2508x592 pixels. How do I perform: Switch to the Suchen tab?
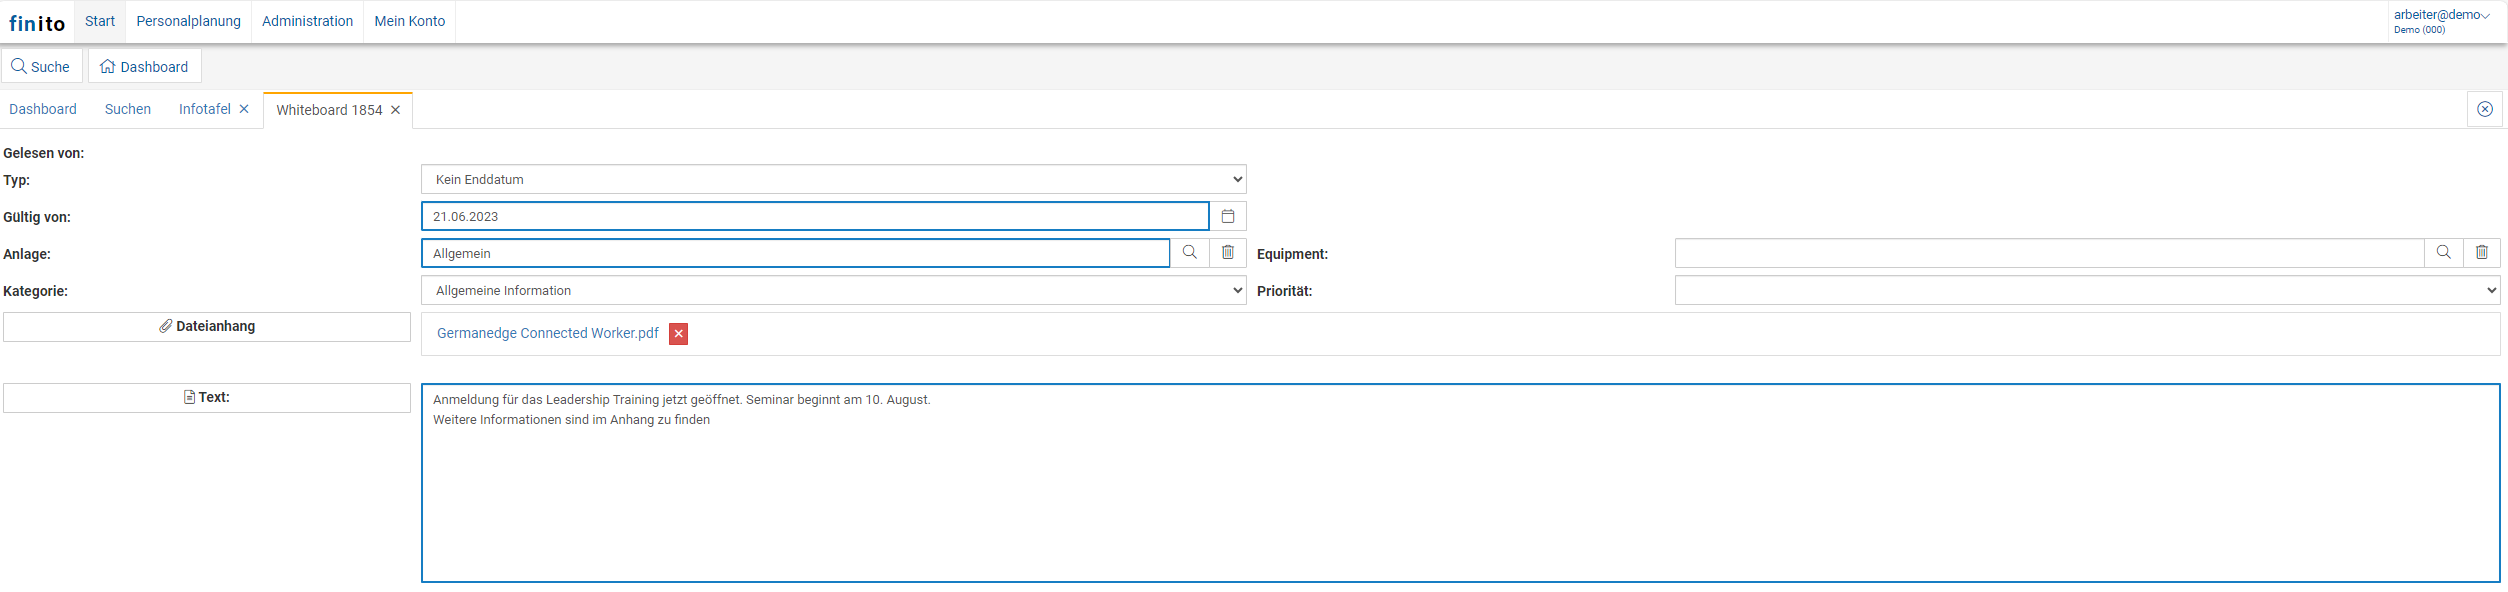tap(128, 109)
